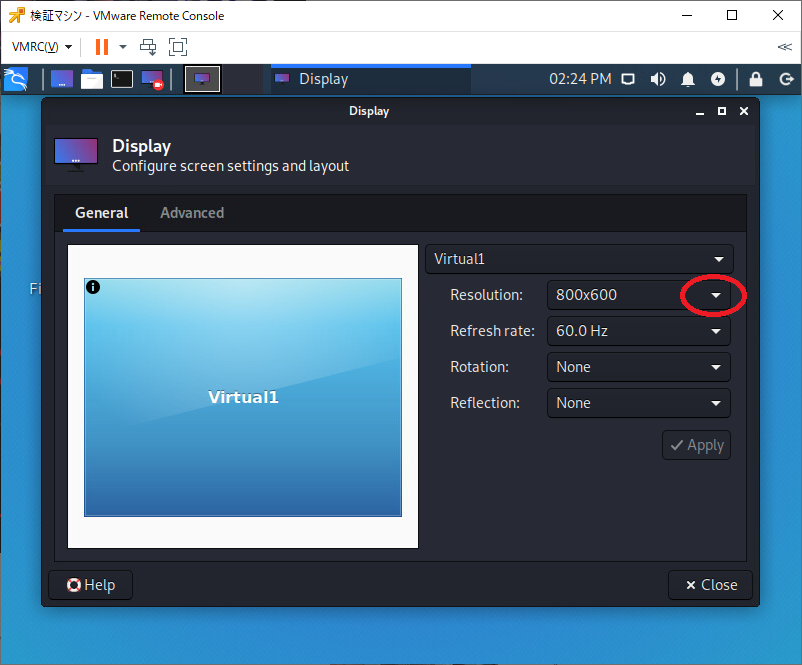Open the Kali dragon applications menu

point(15,79)
